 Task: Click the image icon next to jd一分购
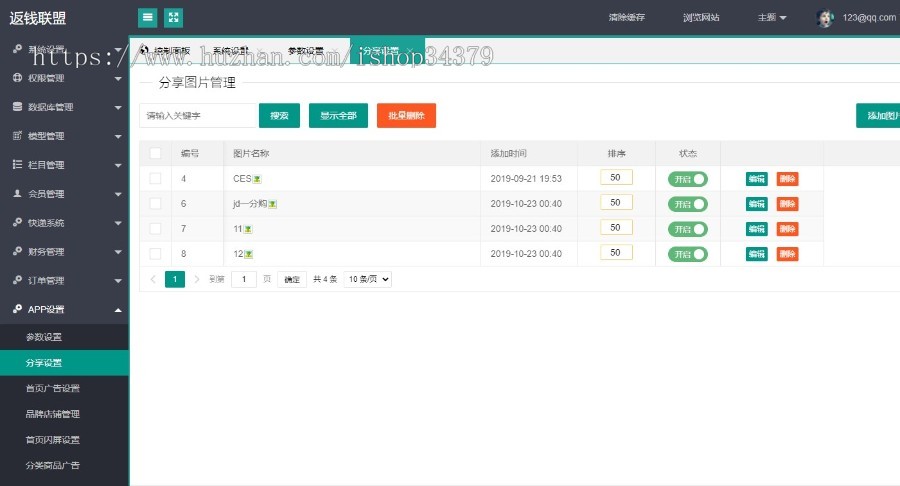pyautogui.click(x=273, y=204)
